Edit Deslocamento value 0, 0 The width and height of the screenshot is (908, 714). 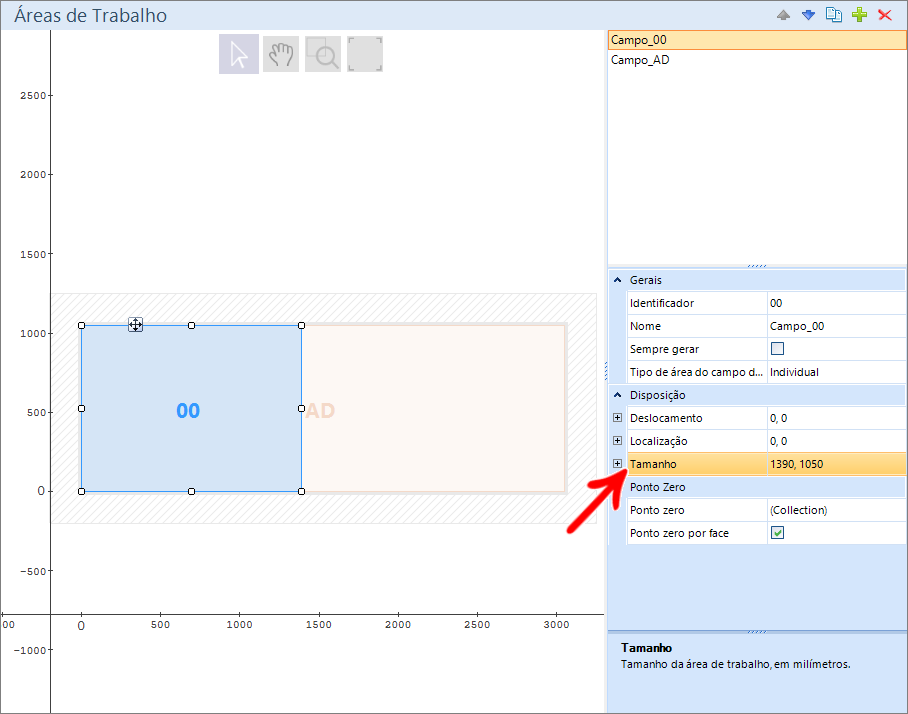(x=836, y=418)
